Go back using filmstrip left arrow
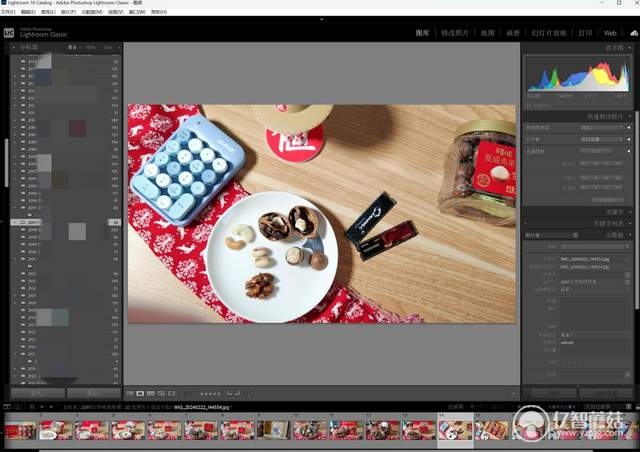This screenshot has height=452, width=640. tap(42, 407)
